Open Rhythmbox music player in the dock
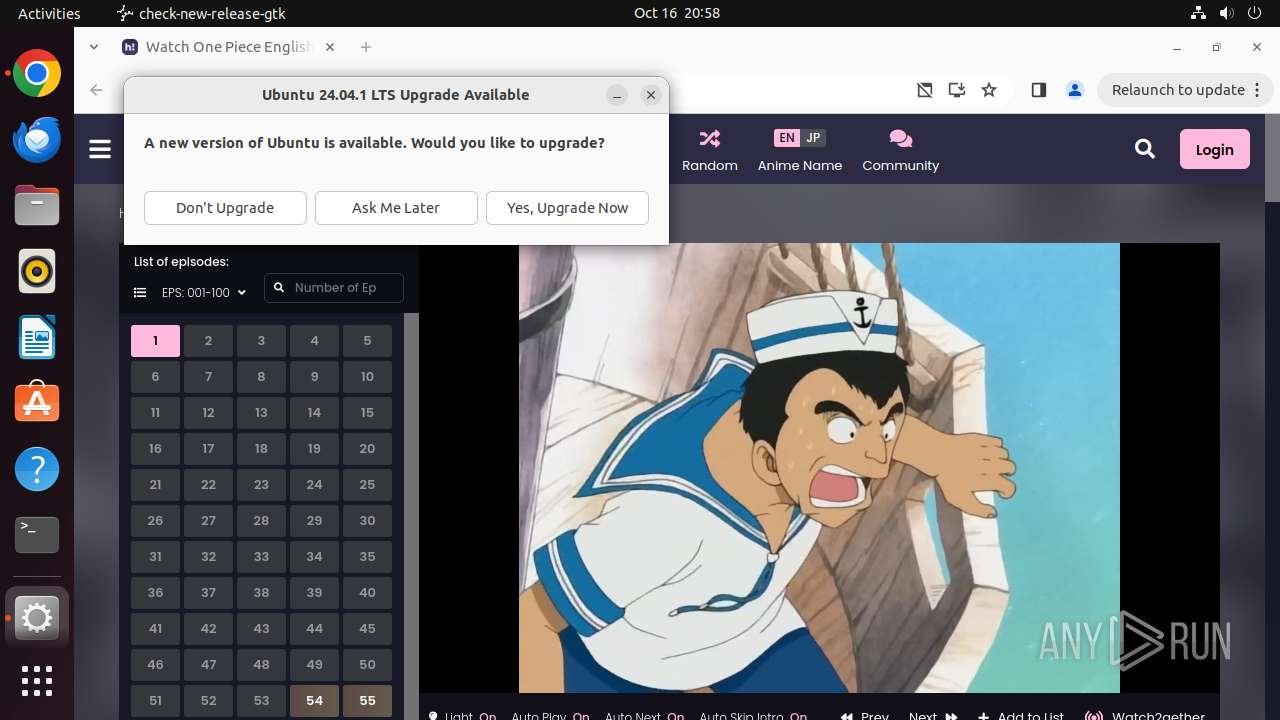Image resolution: width=1280 pixels, height=720 pixels. click(x=37, y=271)
